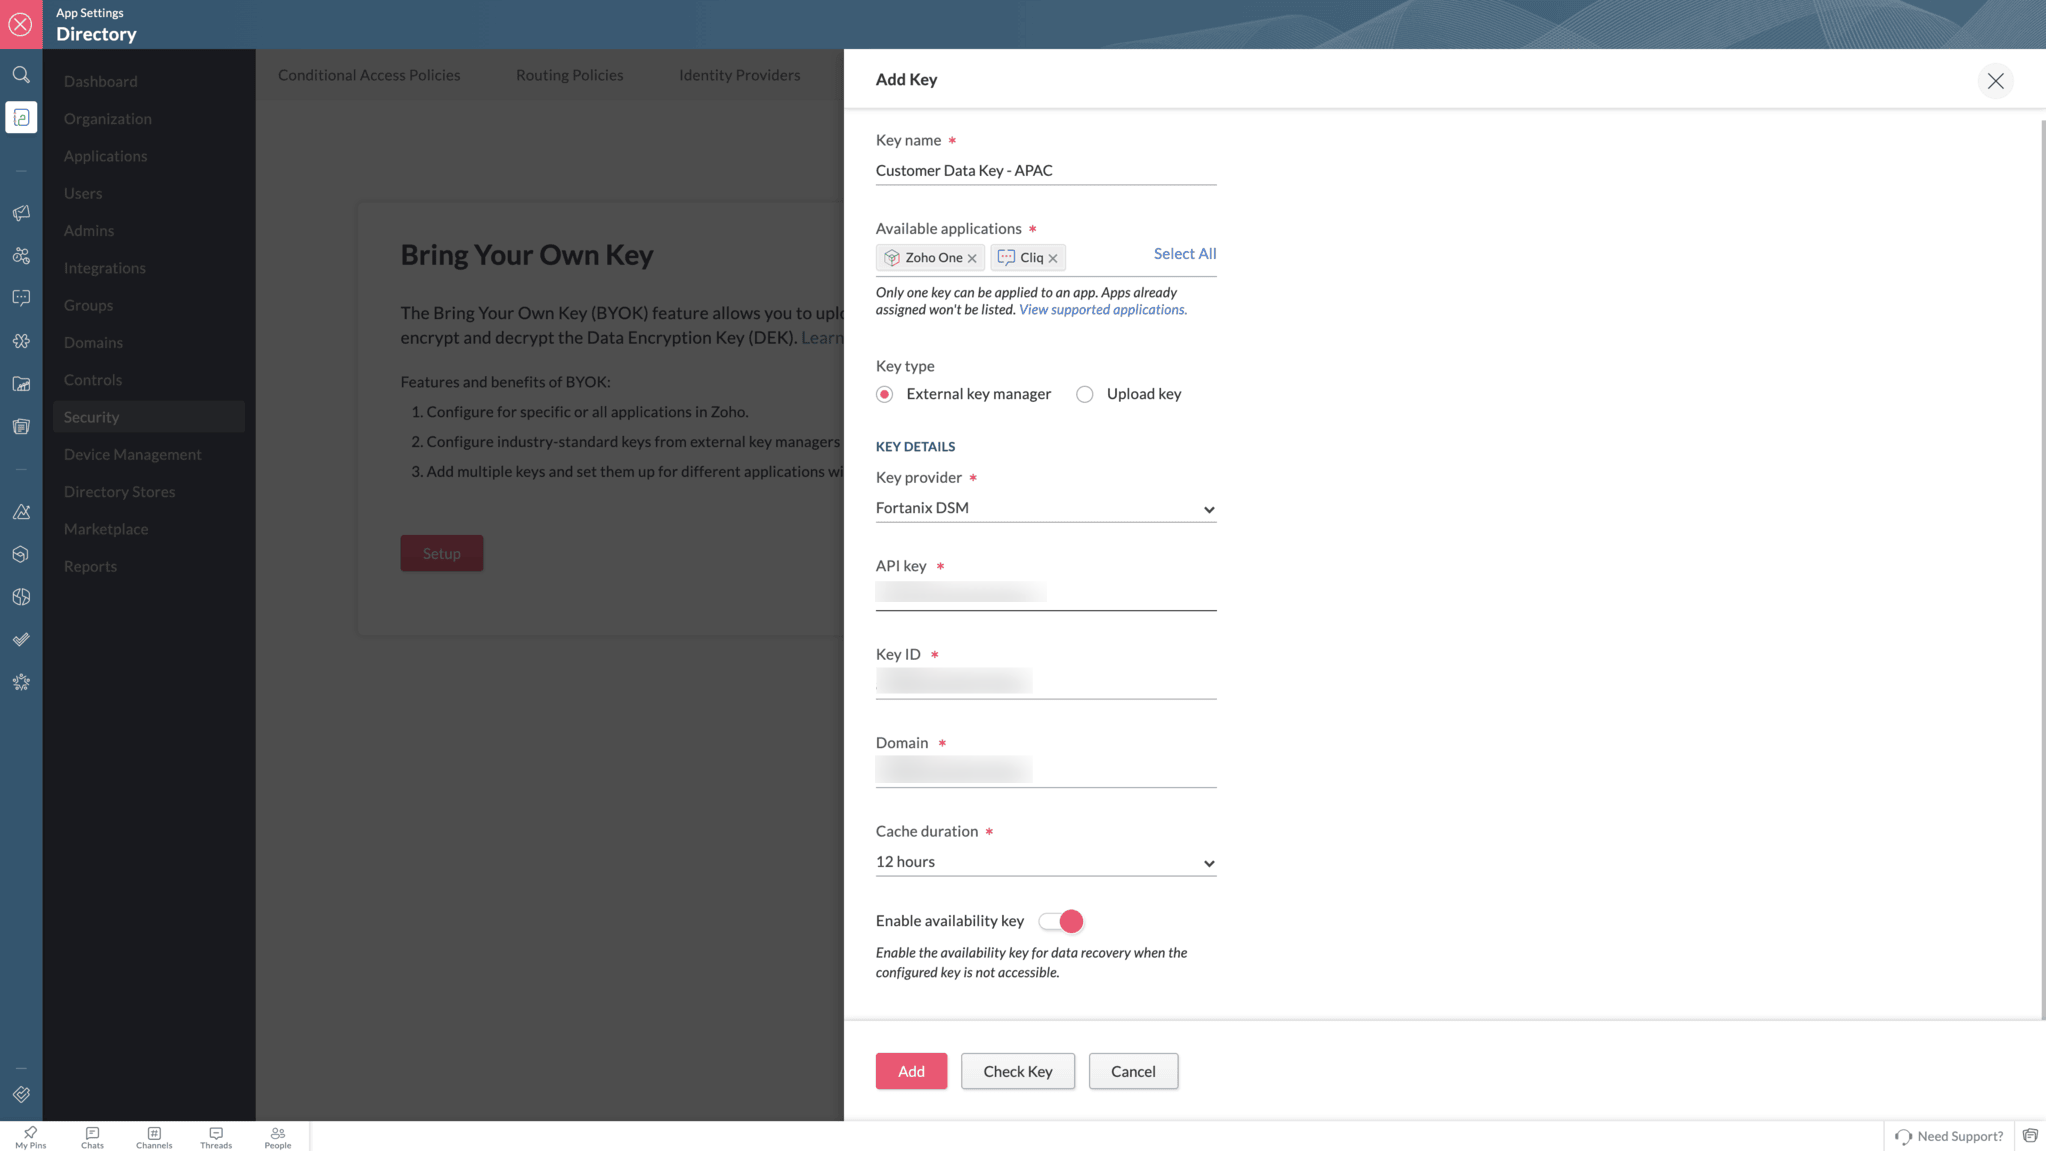Open Identity Providers tab
This screenshot has height=1151, width=2046.
[x=739, y=75]
